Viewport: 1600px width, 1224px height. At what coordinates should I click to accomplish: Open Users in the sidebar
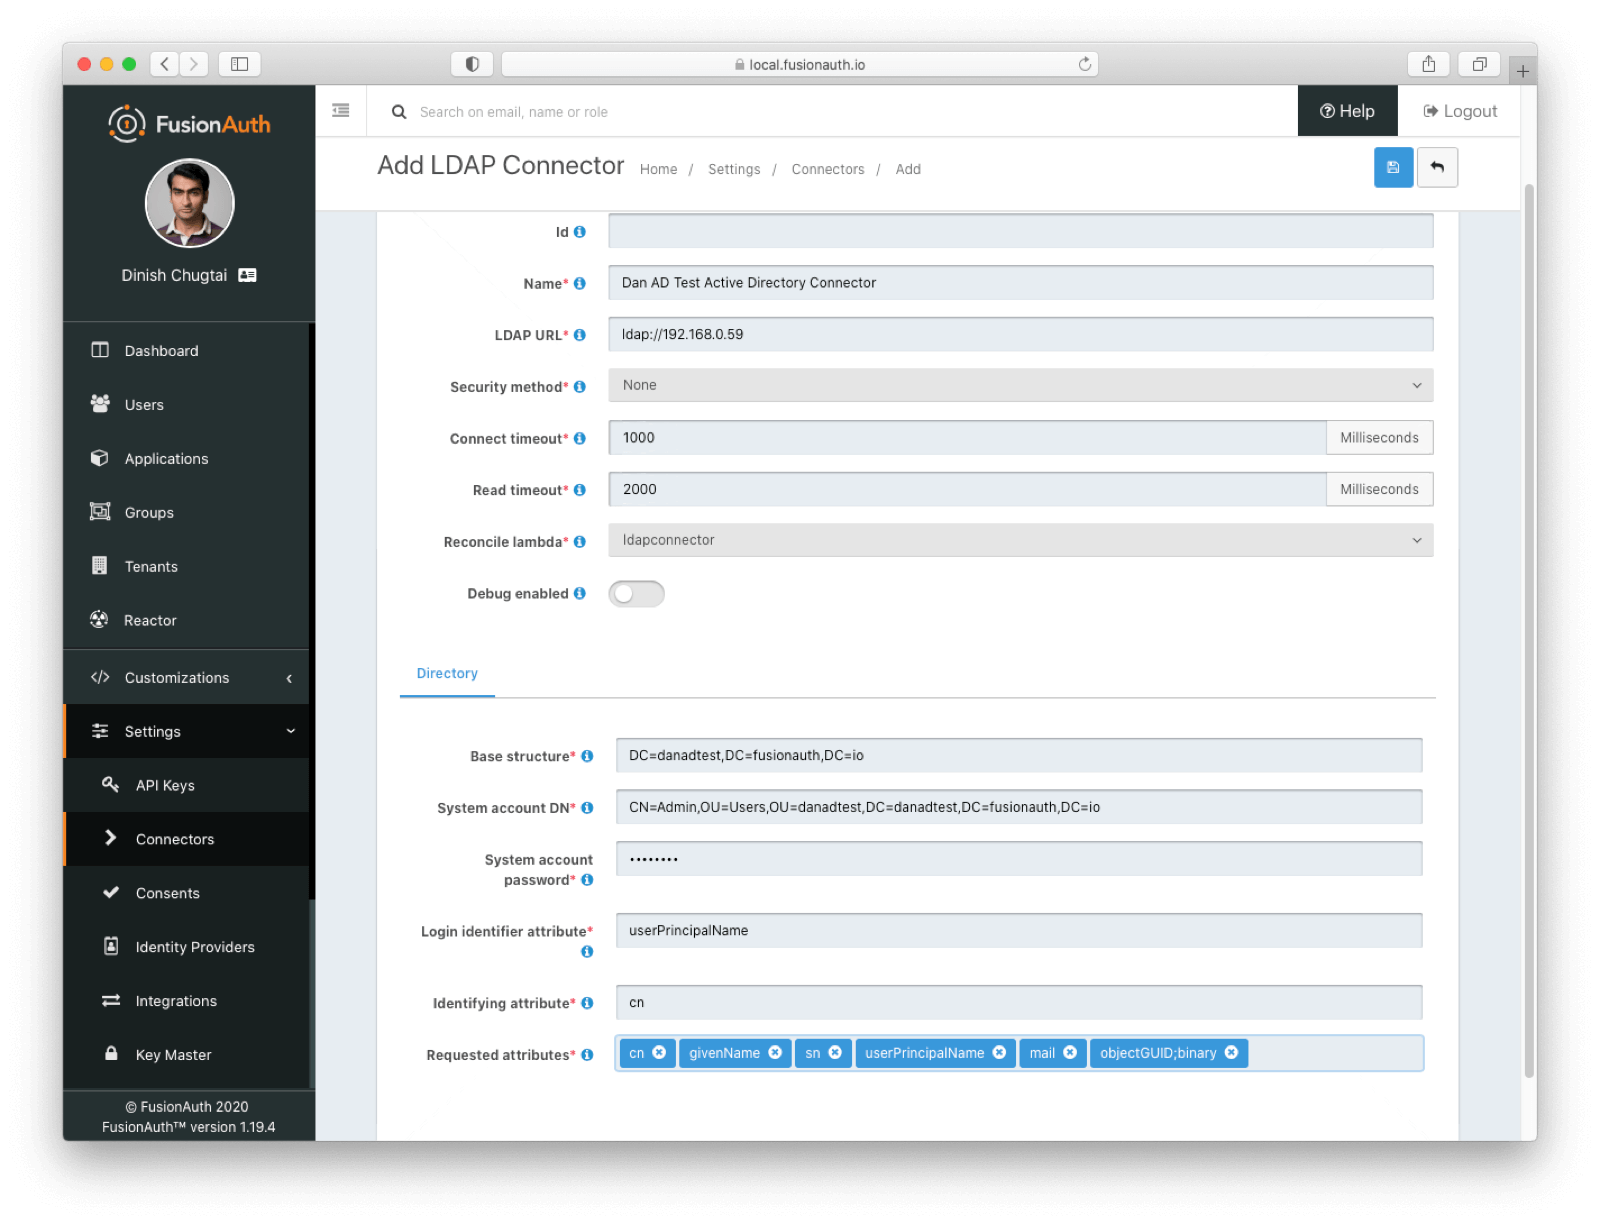click(186, 404)
